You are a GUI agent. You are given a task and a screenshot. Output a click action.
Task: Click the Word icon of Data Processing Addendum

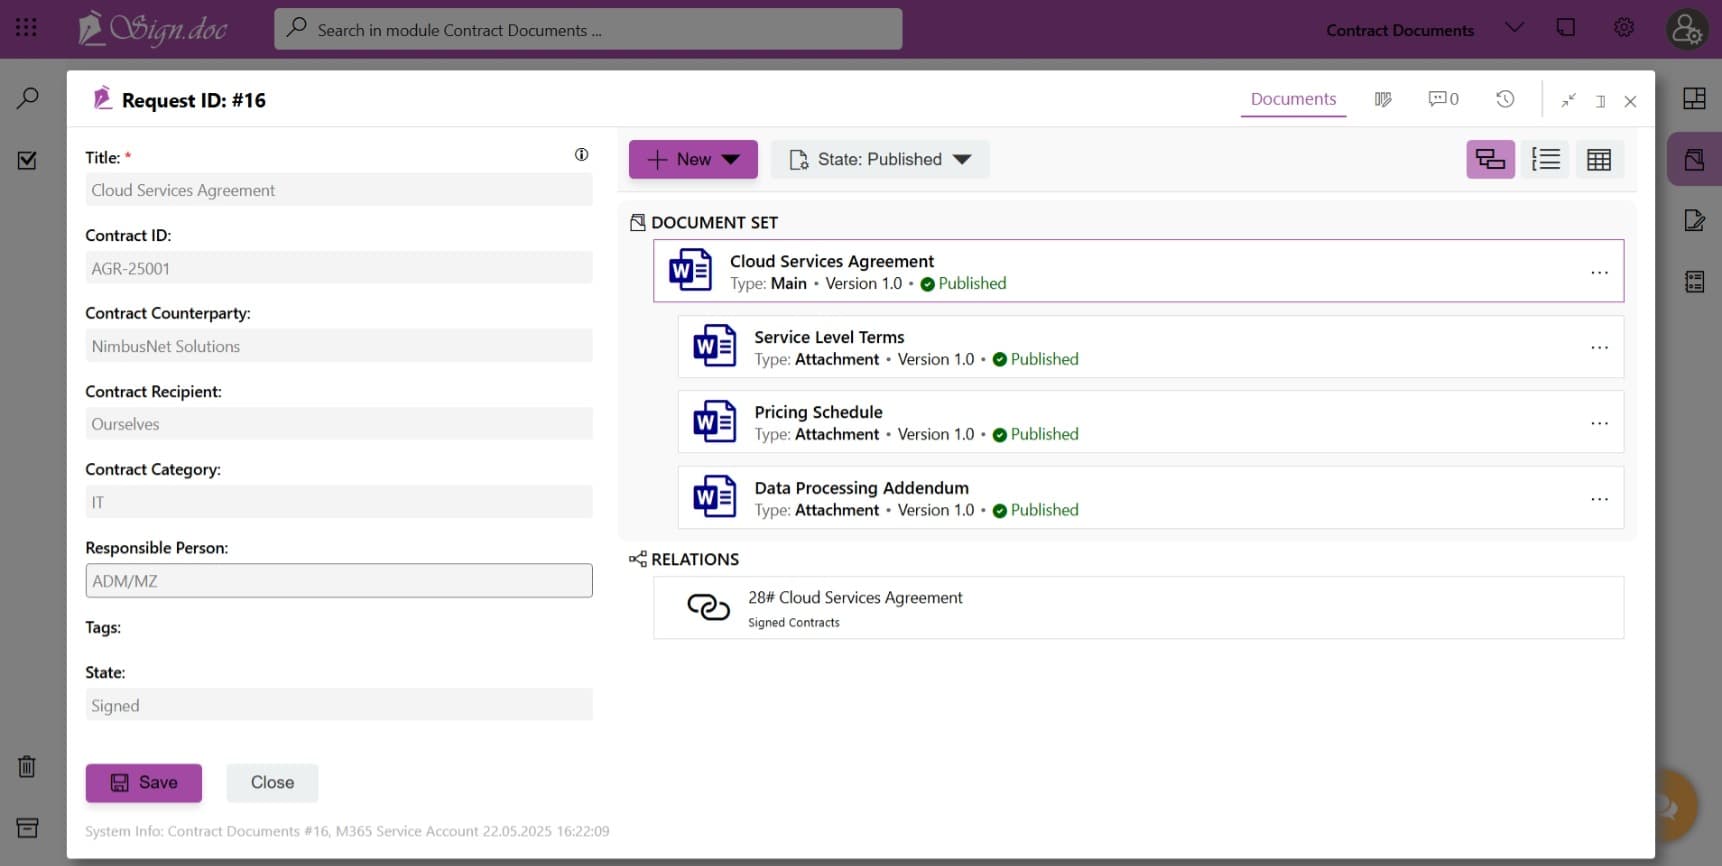[x=715, y=497]
